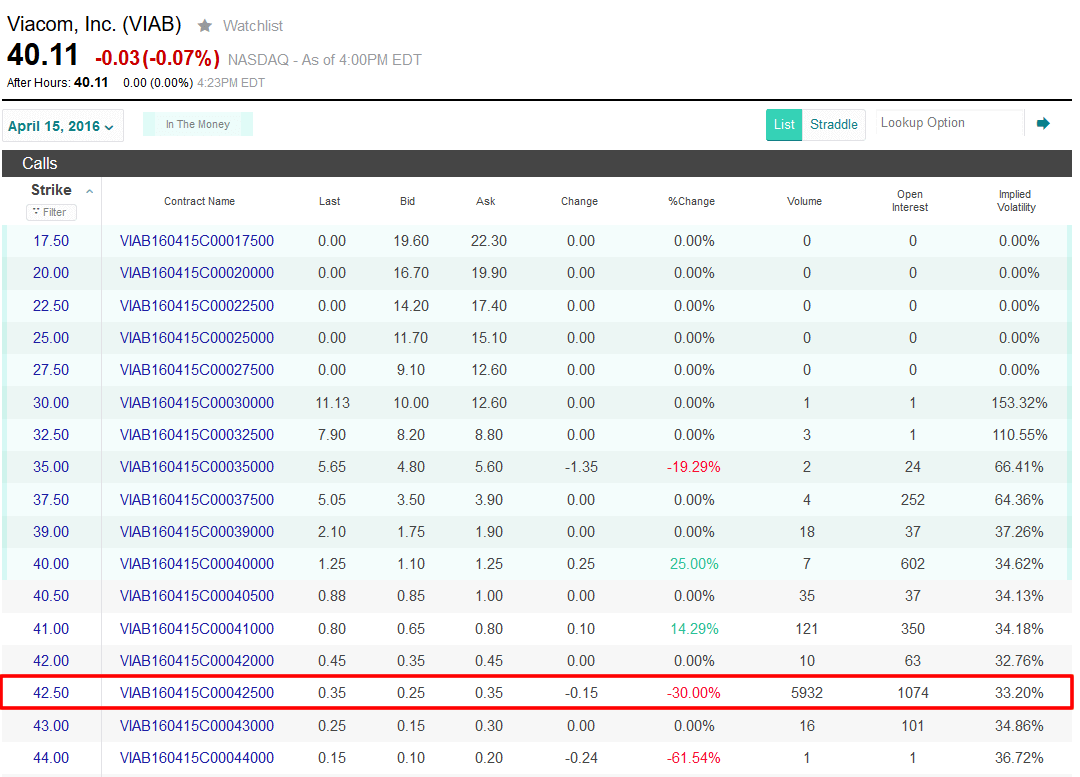1080x777 pixels.
Task: Click the -61.54% change value
Action: [694, 758]
